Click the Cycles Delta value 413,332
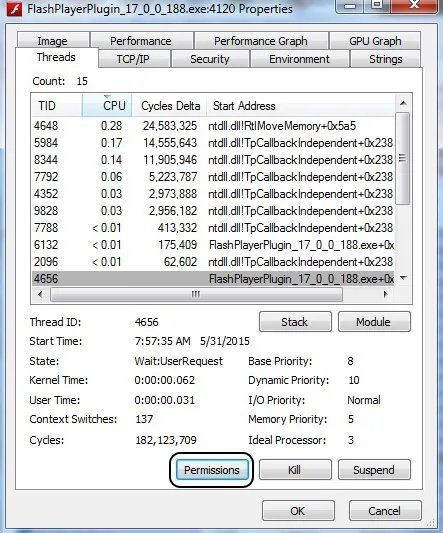Screen dimensions: 443x533 177,228
